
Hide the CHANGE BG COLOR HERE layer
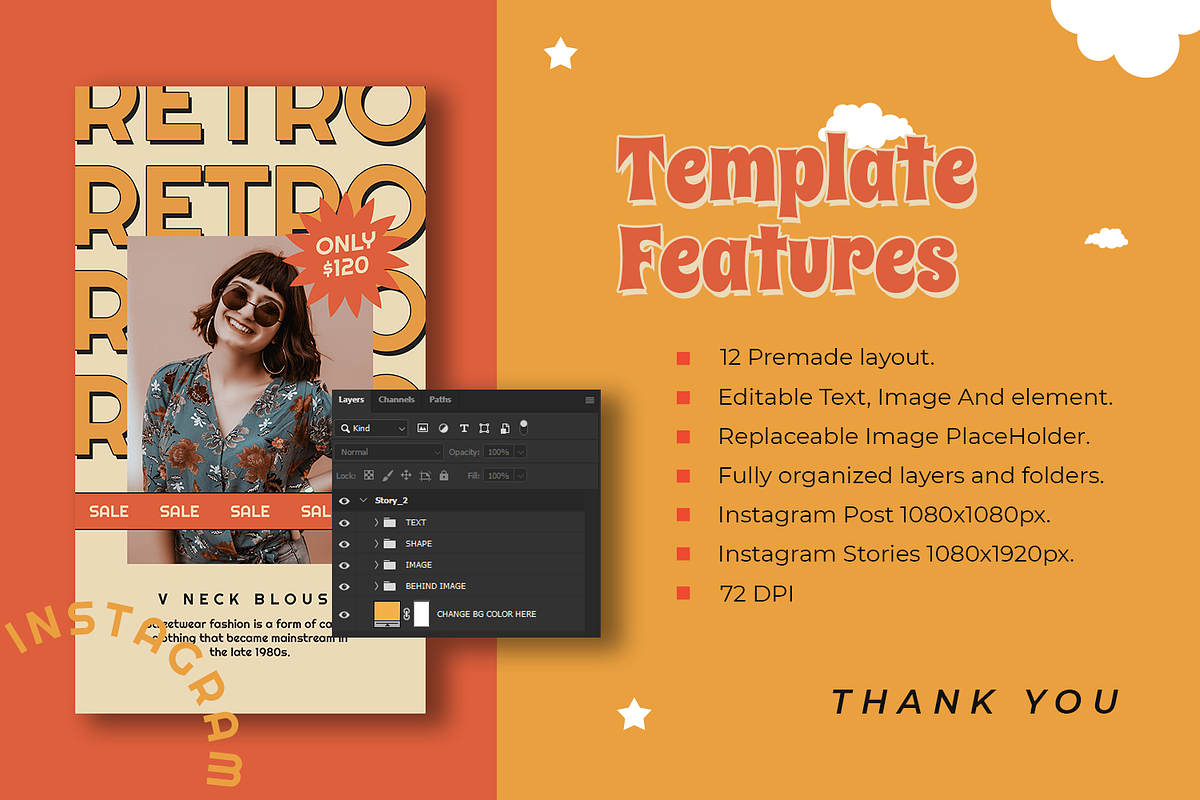[344, 614]
